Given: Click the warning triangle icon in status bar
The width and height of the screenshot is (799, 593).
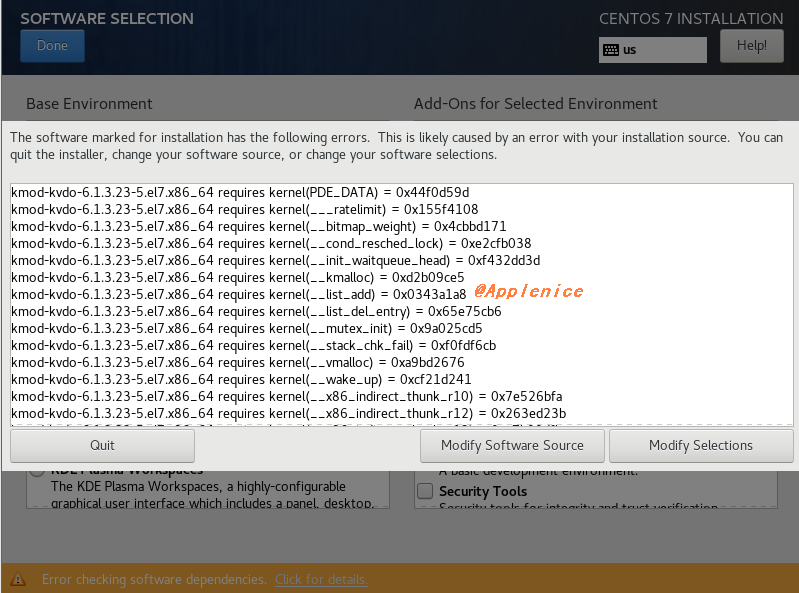Looking at the screenshot, I should (18, 579).
